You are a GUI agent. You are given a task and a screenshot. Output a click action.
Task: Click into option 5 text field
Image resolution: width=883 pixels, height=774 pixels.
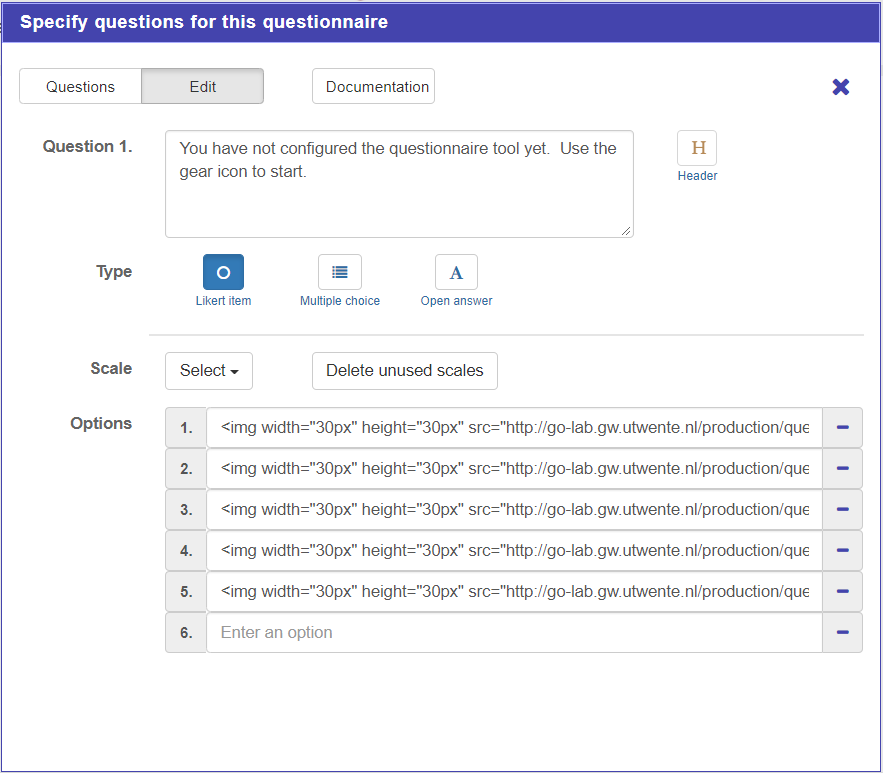click(514, 592)
